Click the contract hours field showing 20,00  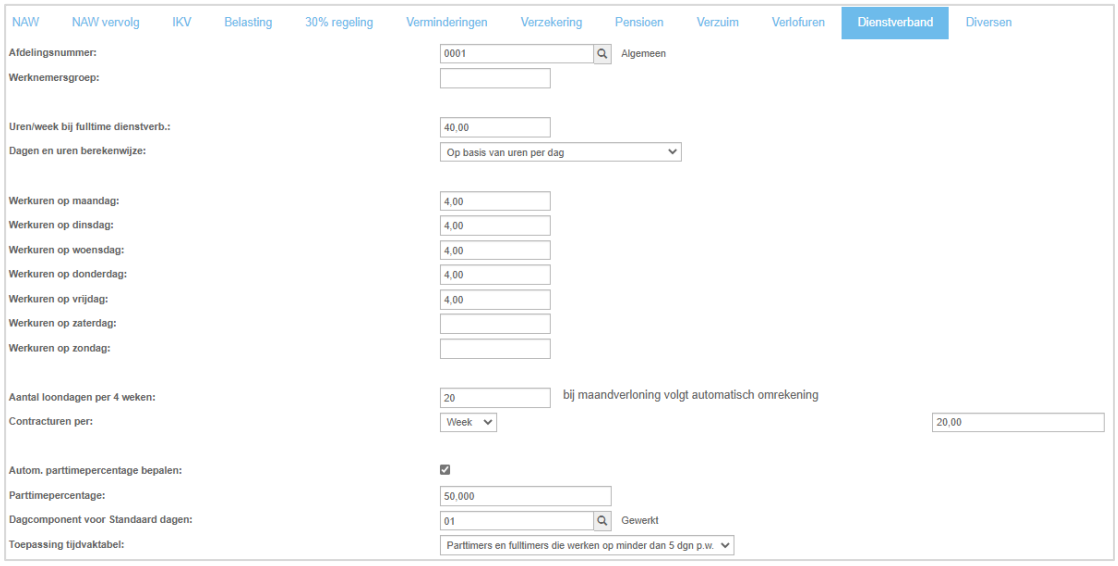click(x=1018, y=422)
